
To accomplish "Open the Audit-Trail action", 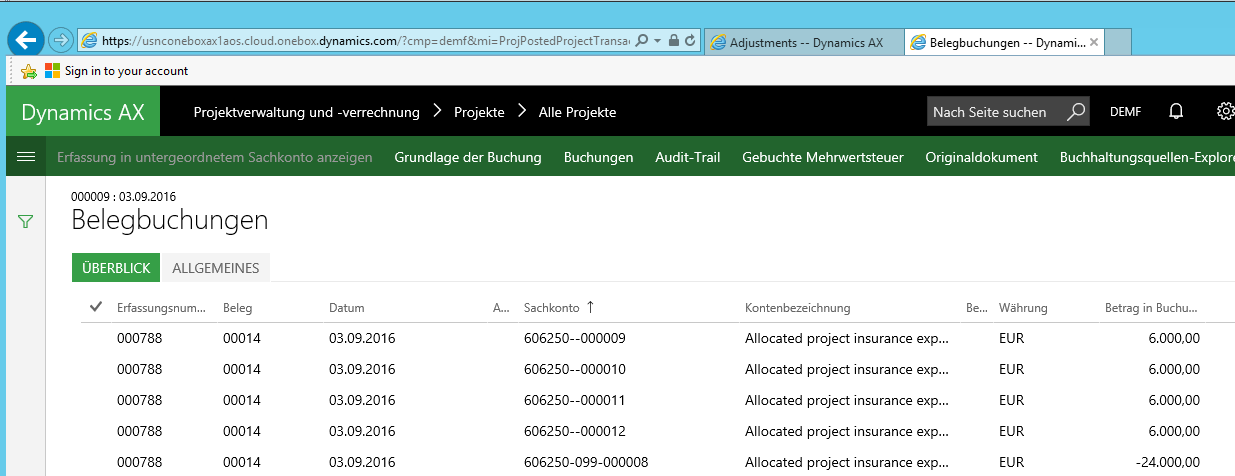I will [687, 157].
